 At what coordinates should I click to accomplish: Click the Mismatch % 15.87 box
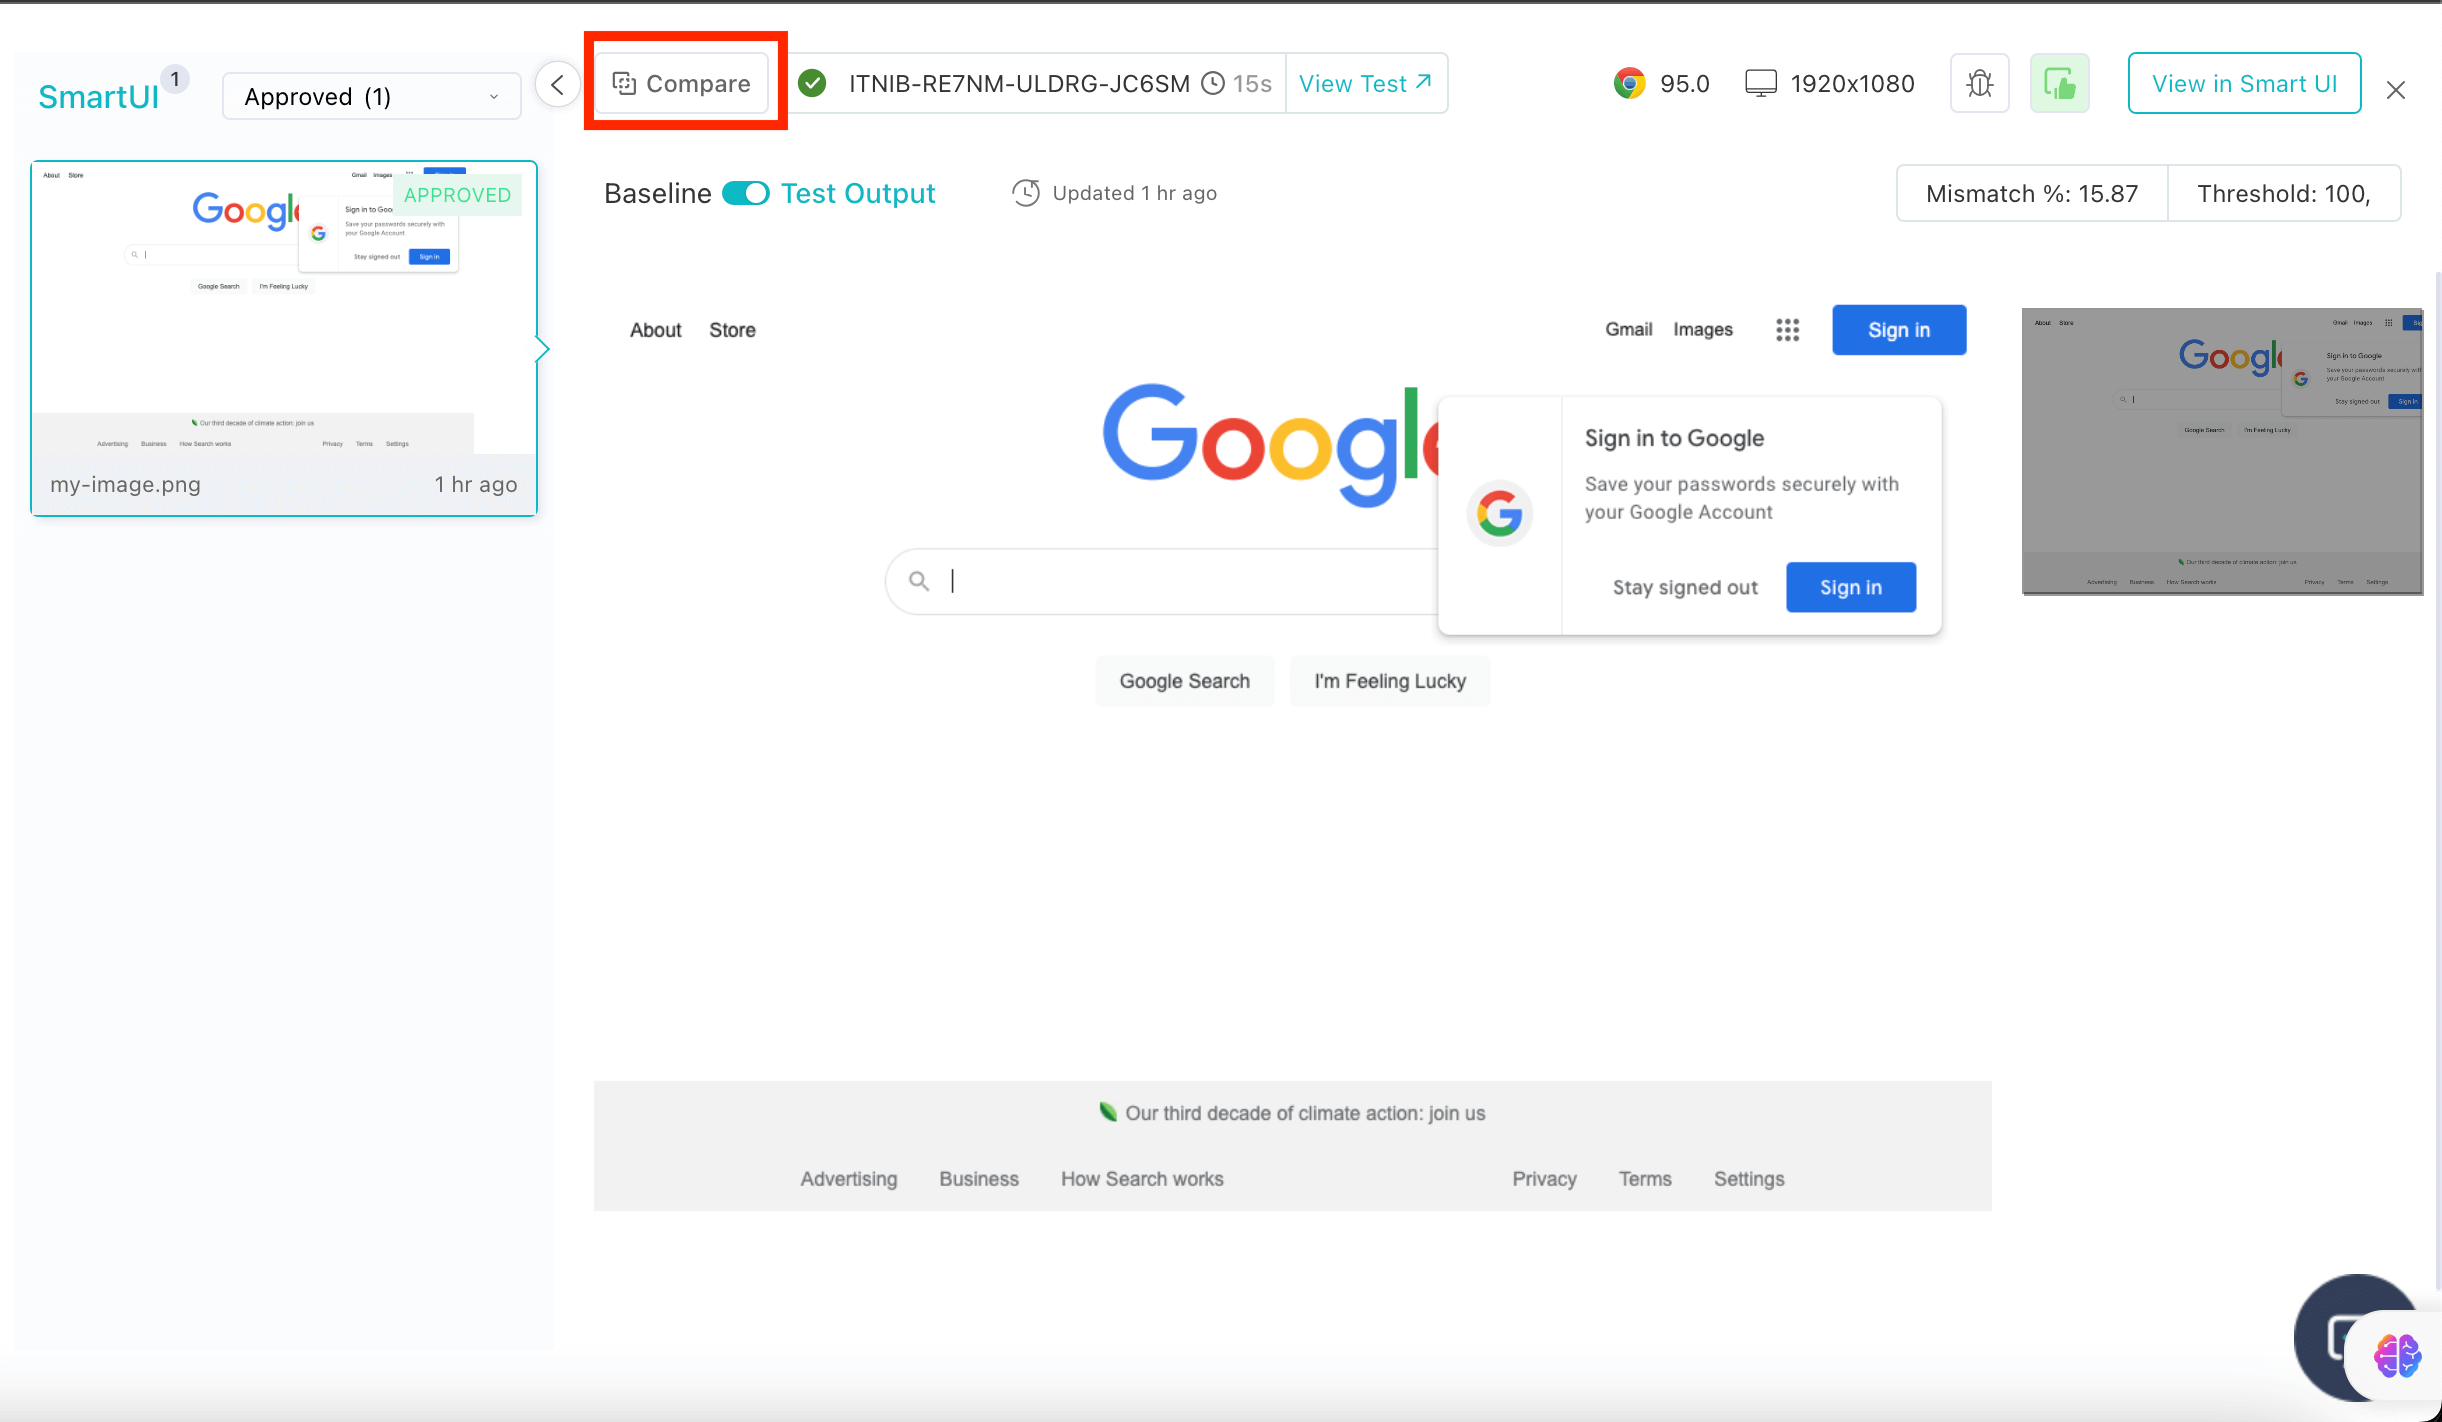[x=2031, y=194]
